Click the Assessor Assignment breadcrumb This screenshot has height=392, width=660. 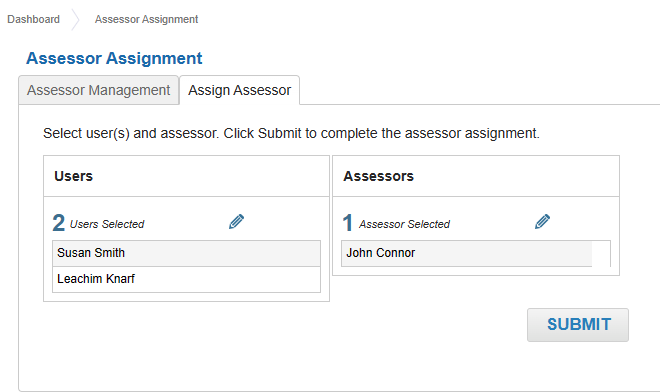click(146, 19)
